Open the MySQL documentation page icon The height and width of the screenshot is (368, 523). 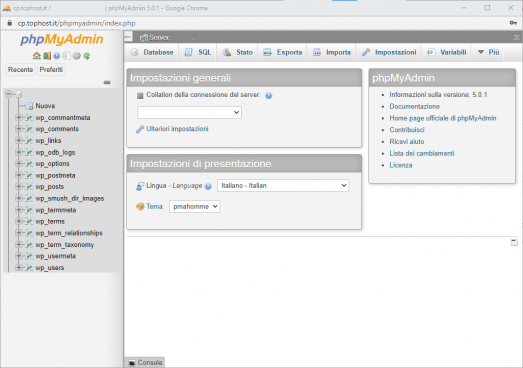[x=67, y=56]
